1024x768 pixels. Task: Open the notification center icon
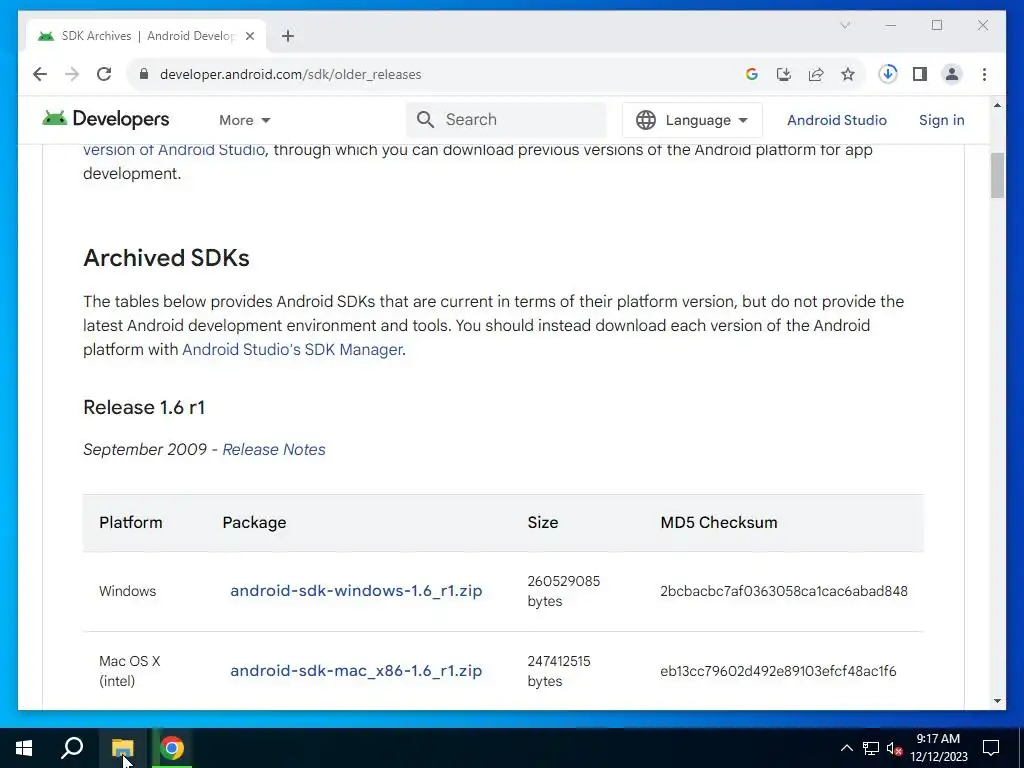click(991, 748)
